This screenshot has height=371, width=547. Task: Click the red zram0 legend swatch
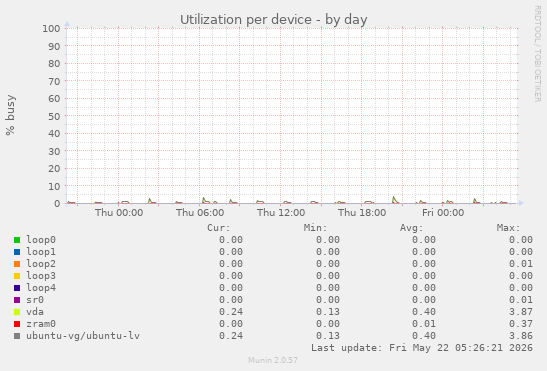tap(17, 324)
